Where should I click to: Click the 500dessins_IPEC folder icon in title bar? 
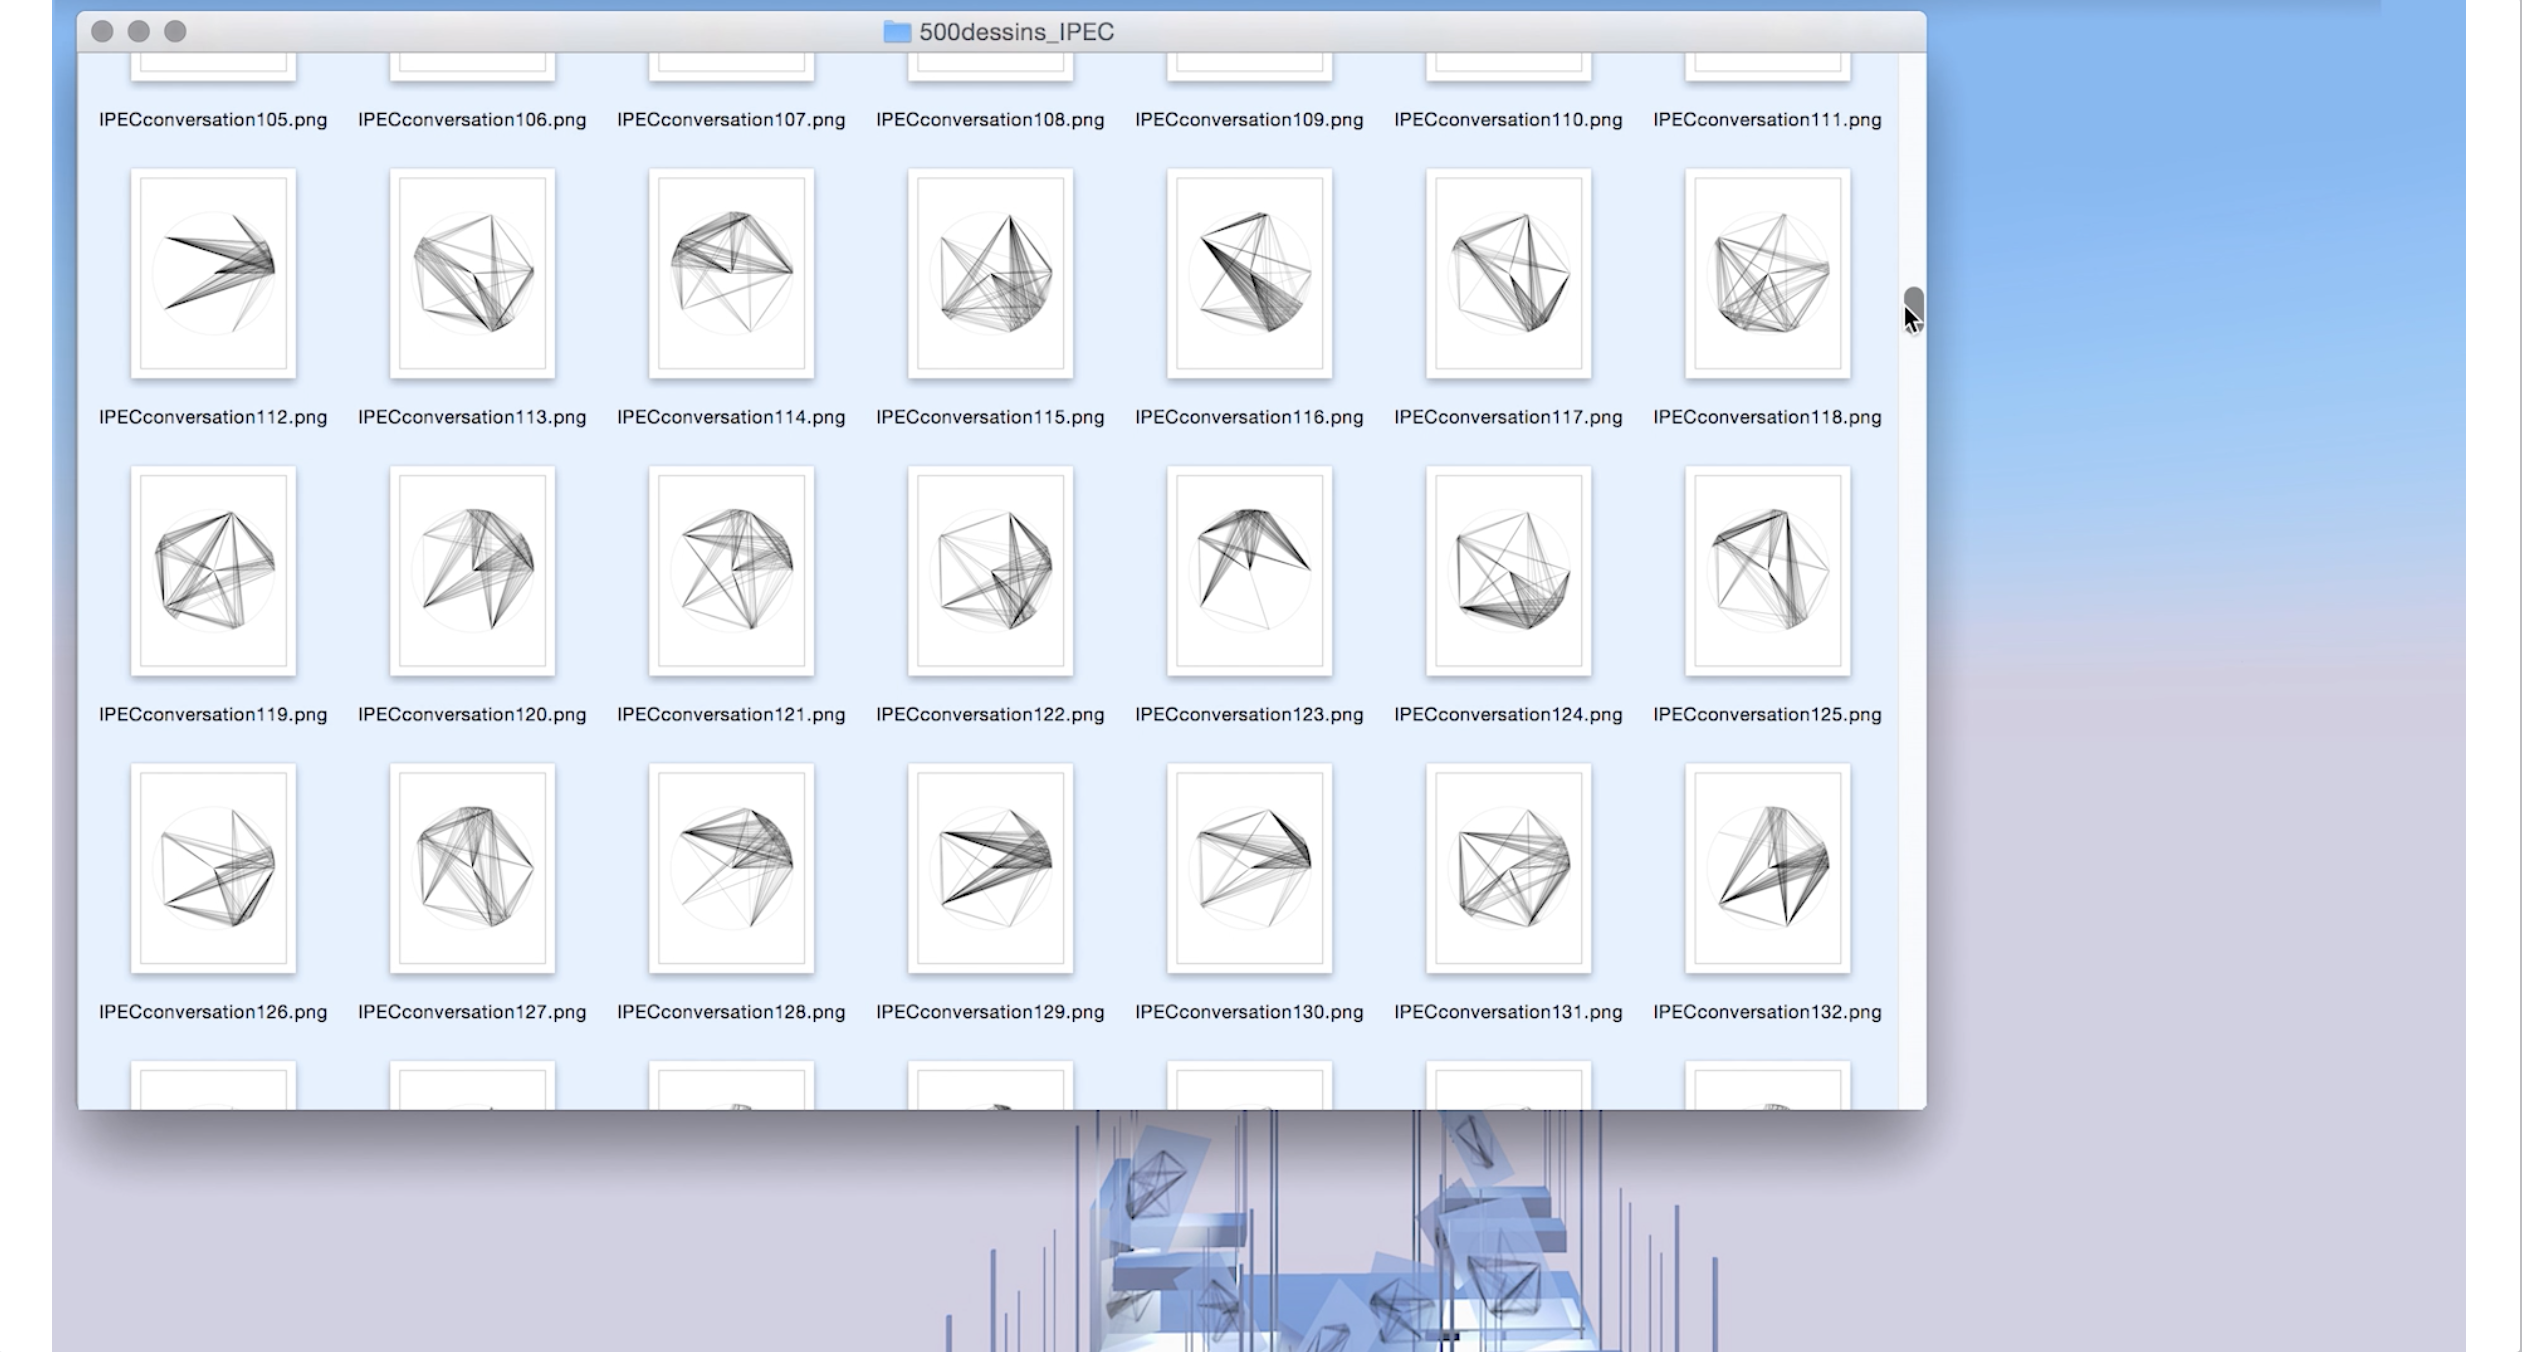tap(897, 32)
